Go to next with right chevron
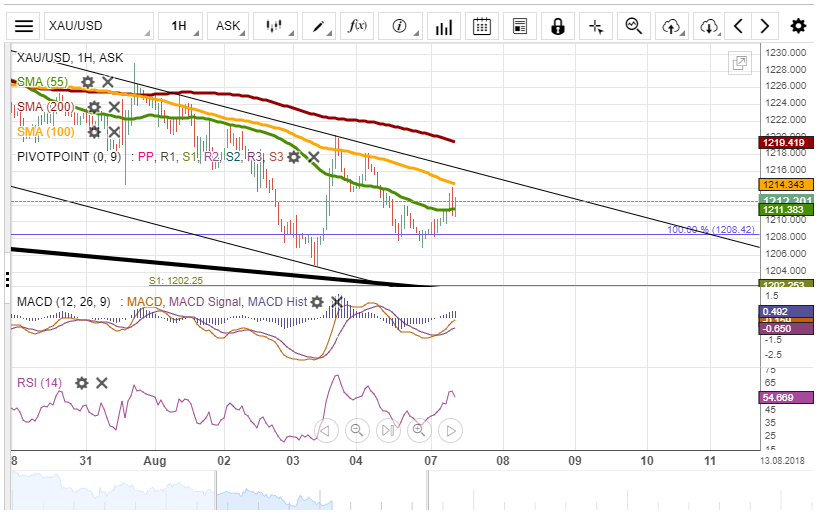Viewport: 823px width, 515px height. [765, 26]
